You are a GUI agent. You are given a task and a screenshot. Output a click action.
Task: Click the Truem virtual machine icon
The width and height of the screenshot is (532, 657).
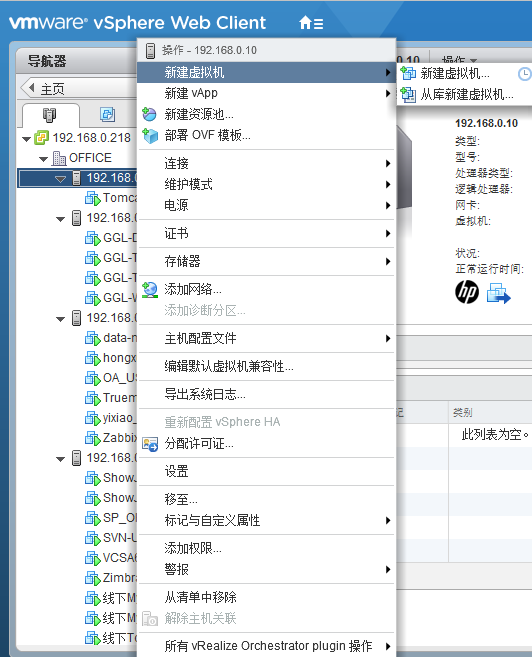coord(92,398)
